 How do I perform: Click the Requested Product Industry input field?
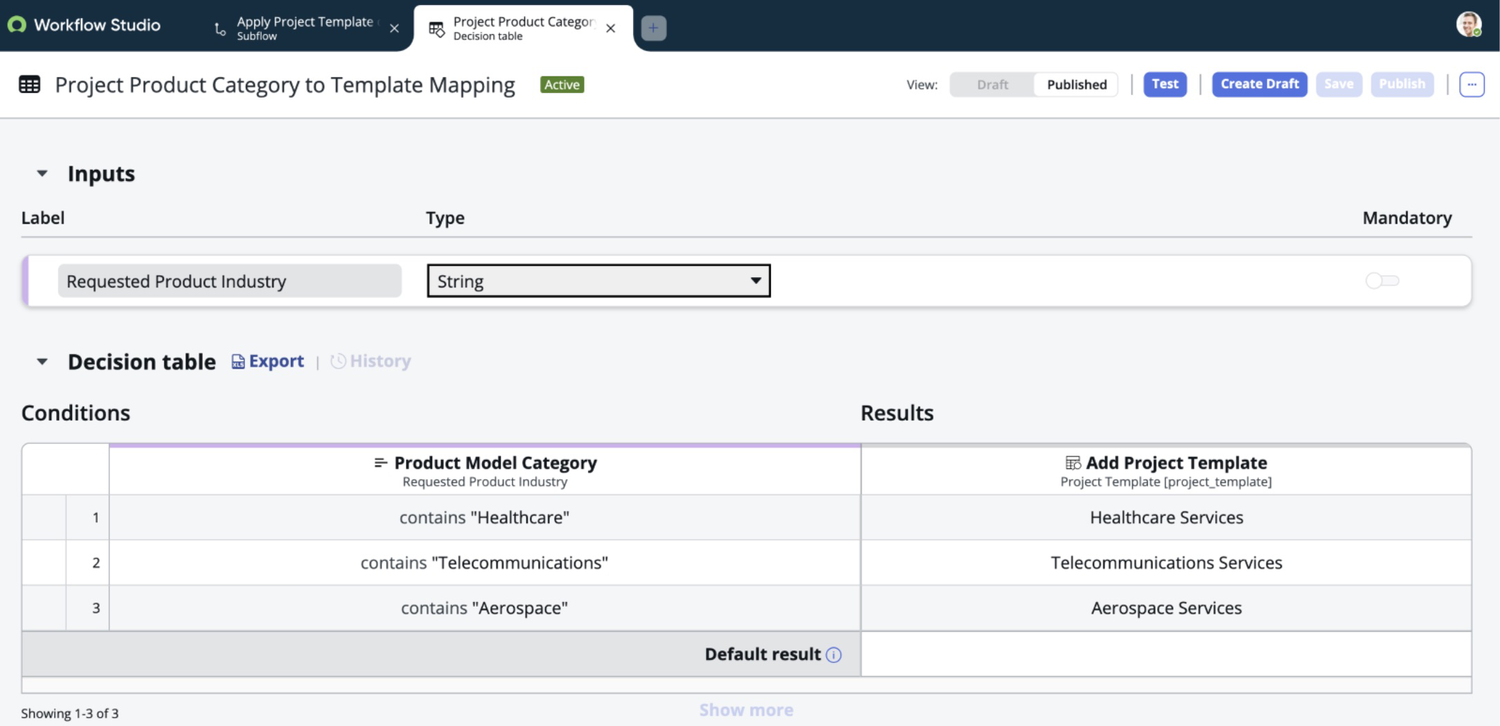228,281
